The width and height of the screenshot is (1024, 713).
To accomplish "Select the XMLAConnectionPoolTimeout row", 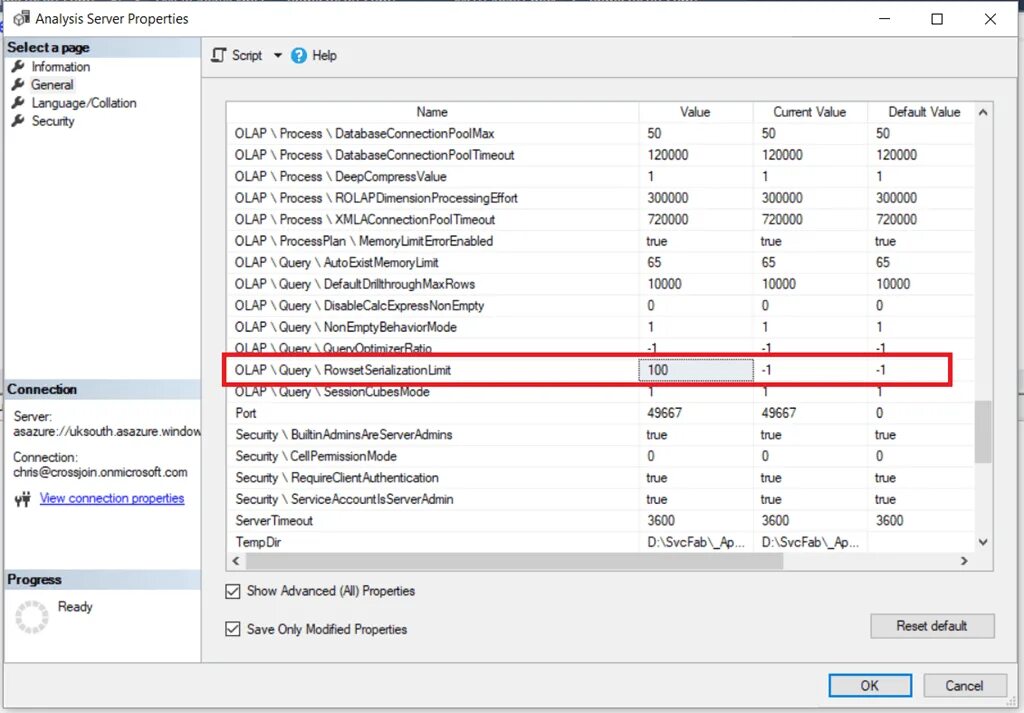I will (x=600, y=219).
